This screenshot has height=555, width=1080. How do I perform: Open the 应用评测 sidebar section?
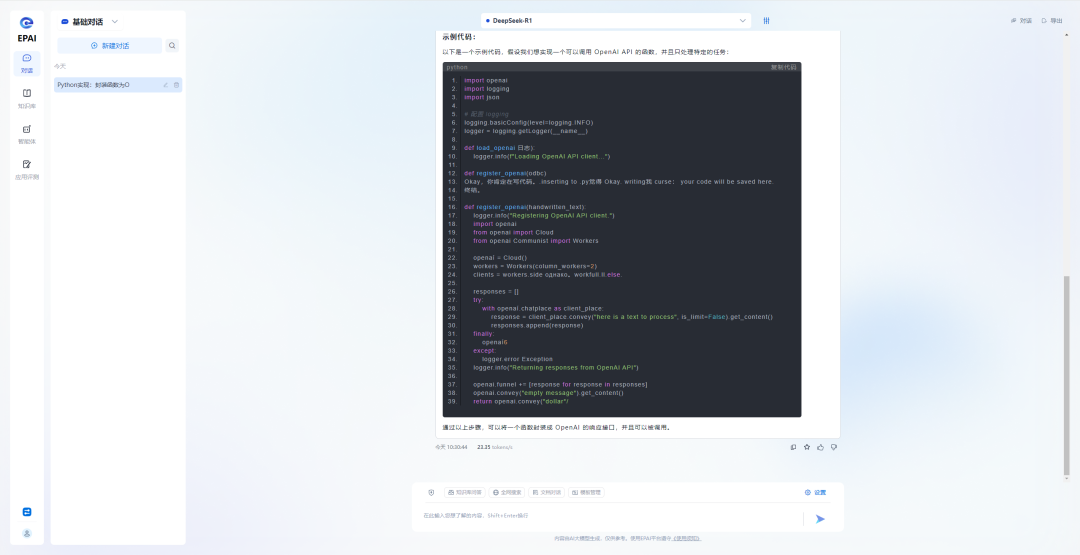click(27, 168)
